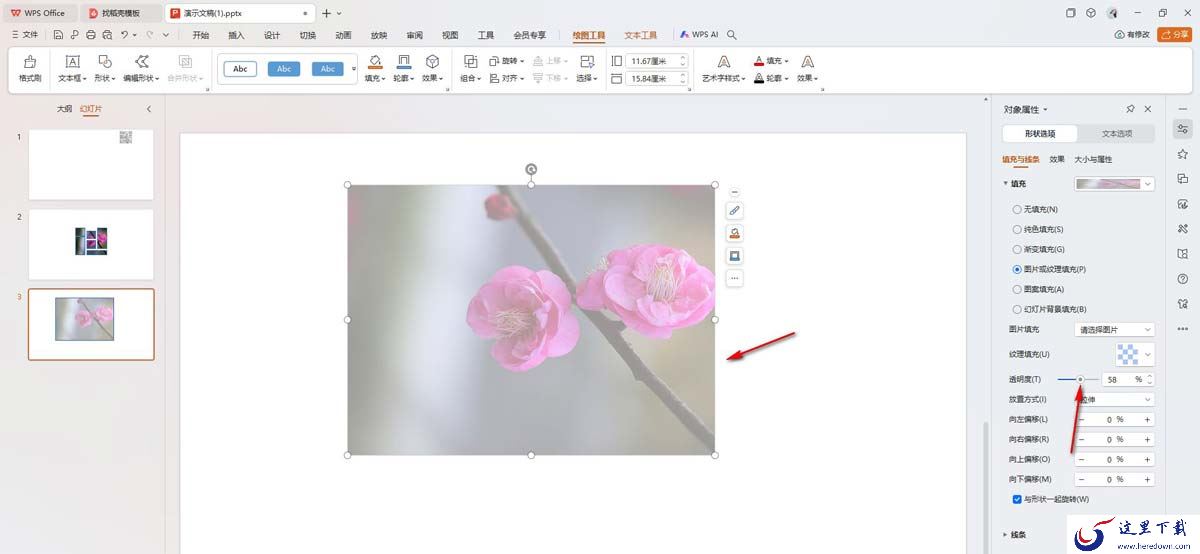This screenshot has width=1200, height=554.
Task: Click the Print icon in quick access bar
Action: coord(91,35)
